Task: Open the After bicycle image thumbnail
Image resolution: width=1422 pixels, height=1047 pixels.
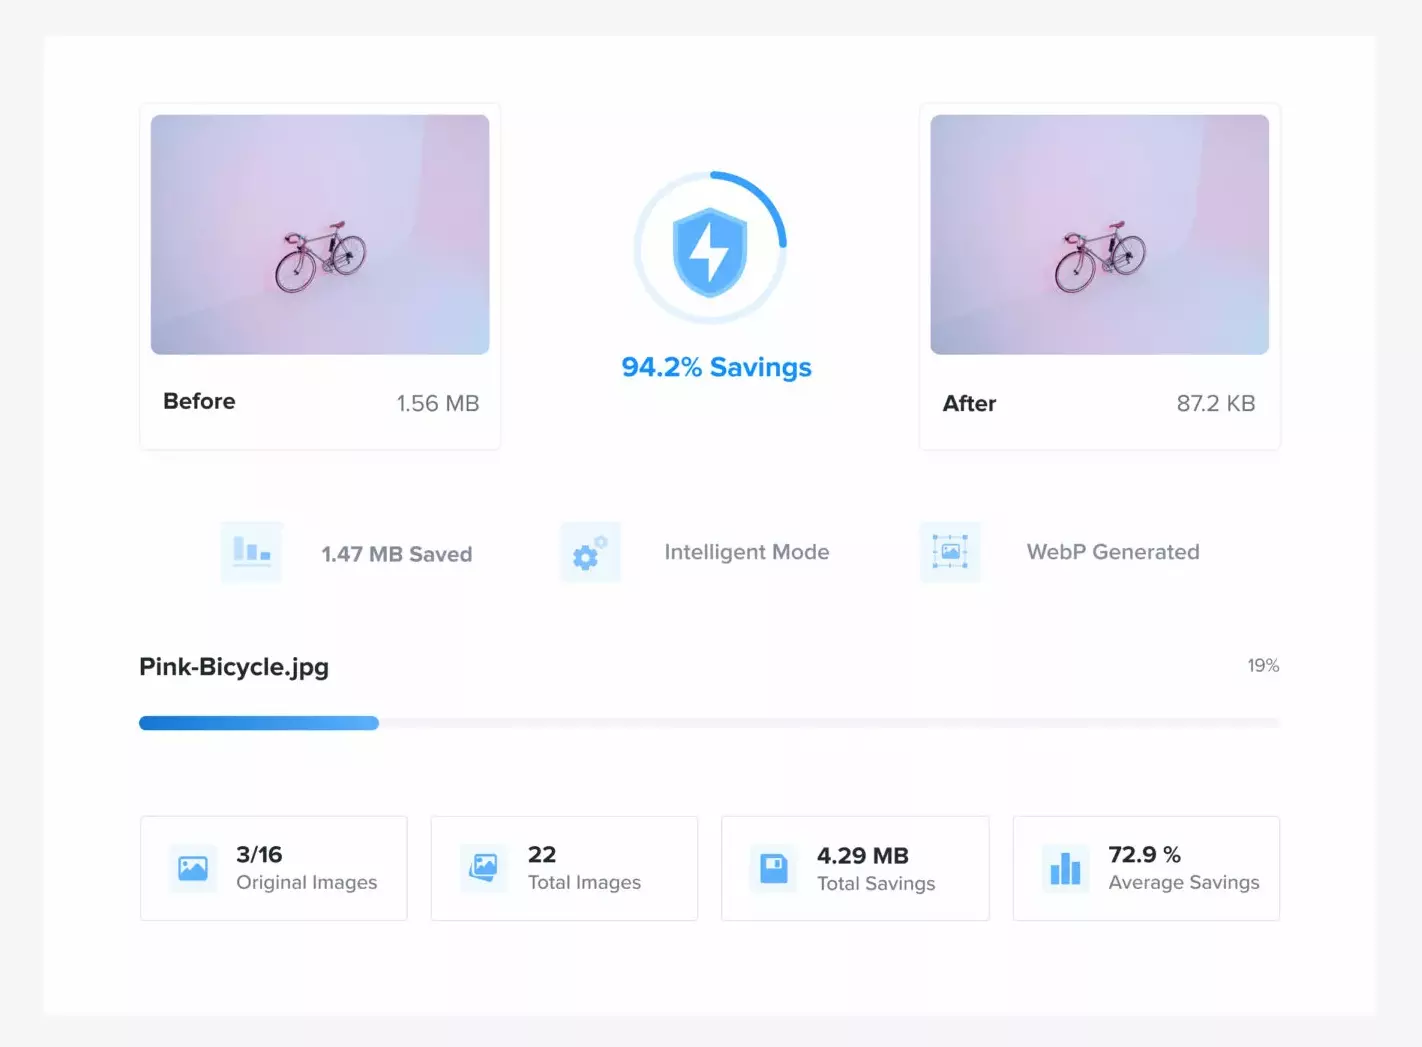Action: click(1099, 235)
